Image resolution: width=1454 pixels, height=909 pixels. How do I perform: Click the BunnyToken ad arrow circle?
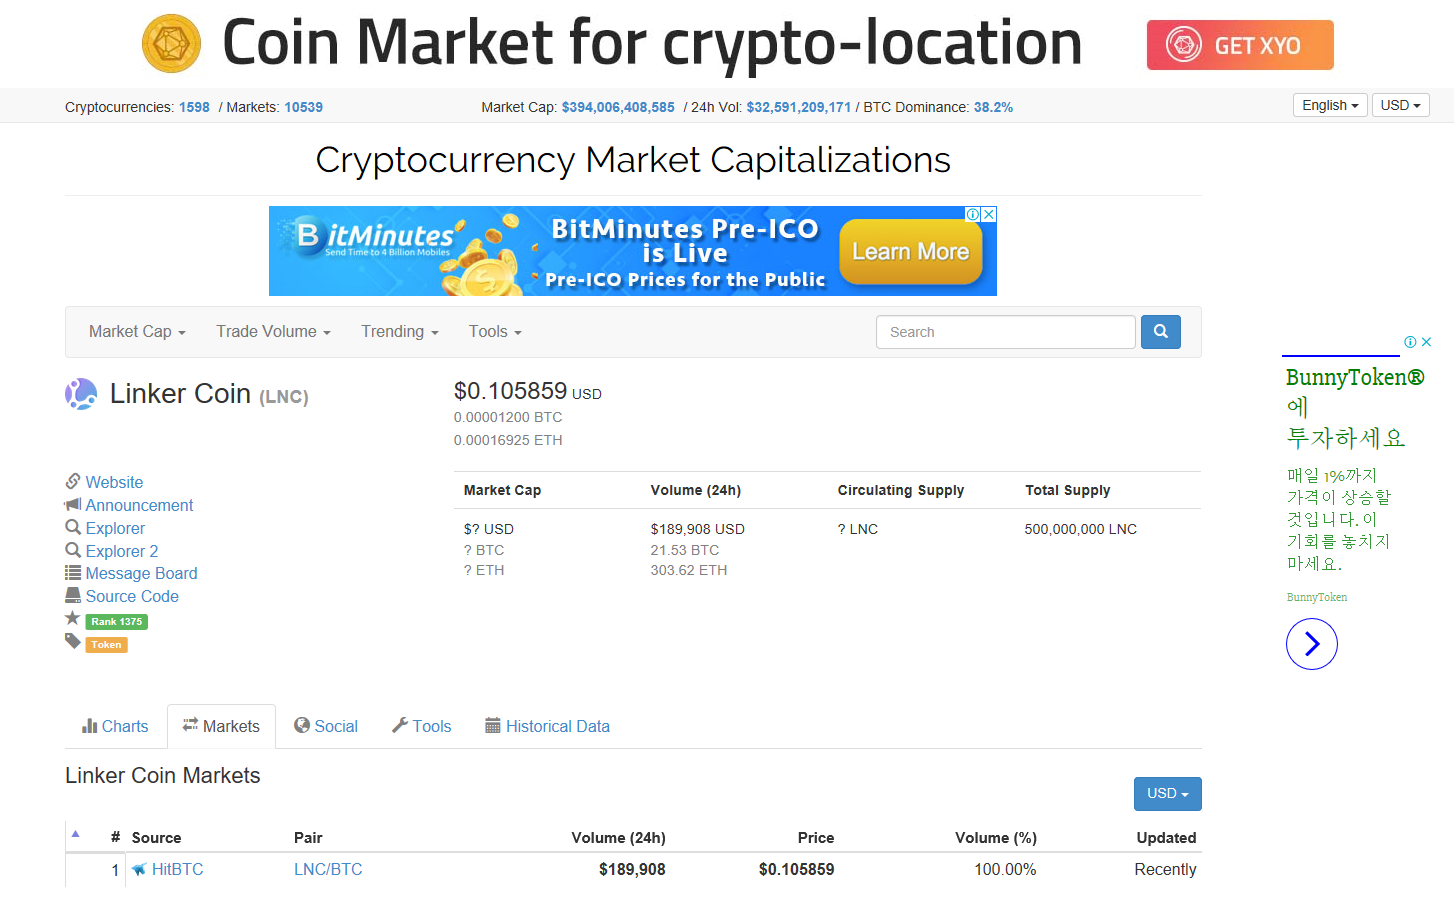click(1312, 644)
